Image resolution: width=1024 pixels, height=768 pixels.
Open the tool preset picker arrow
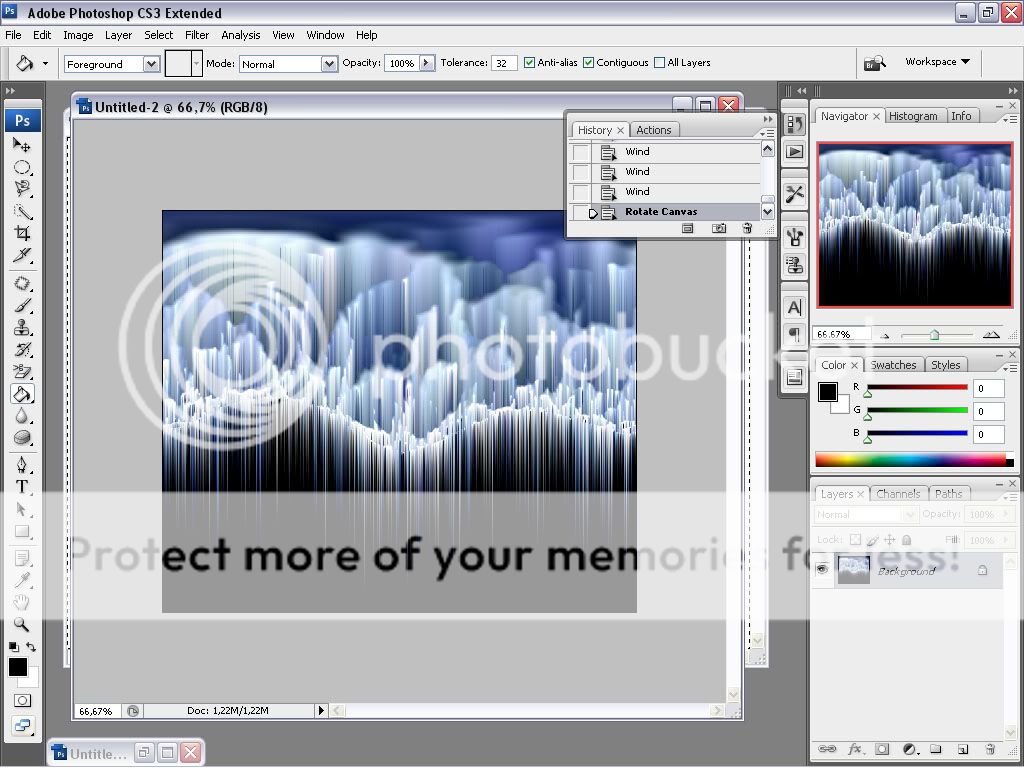coord(45,63)
